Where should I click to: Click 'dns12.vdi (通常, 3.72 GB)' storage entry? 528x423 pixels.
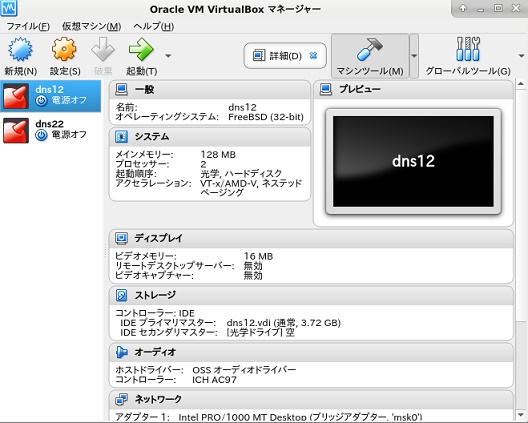(x=284, y=323)
